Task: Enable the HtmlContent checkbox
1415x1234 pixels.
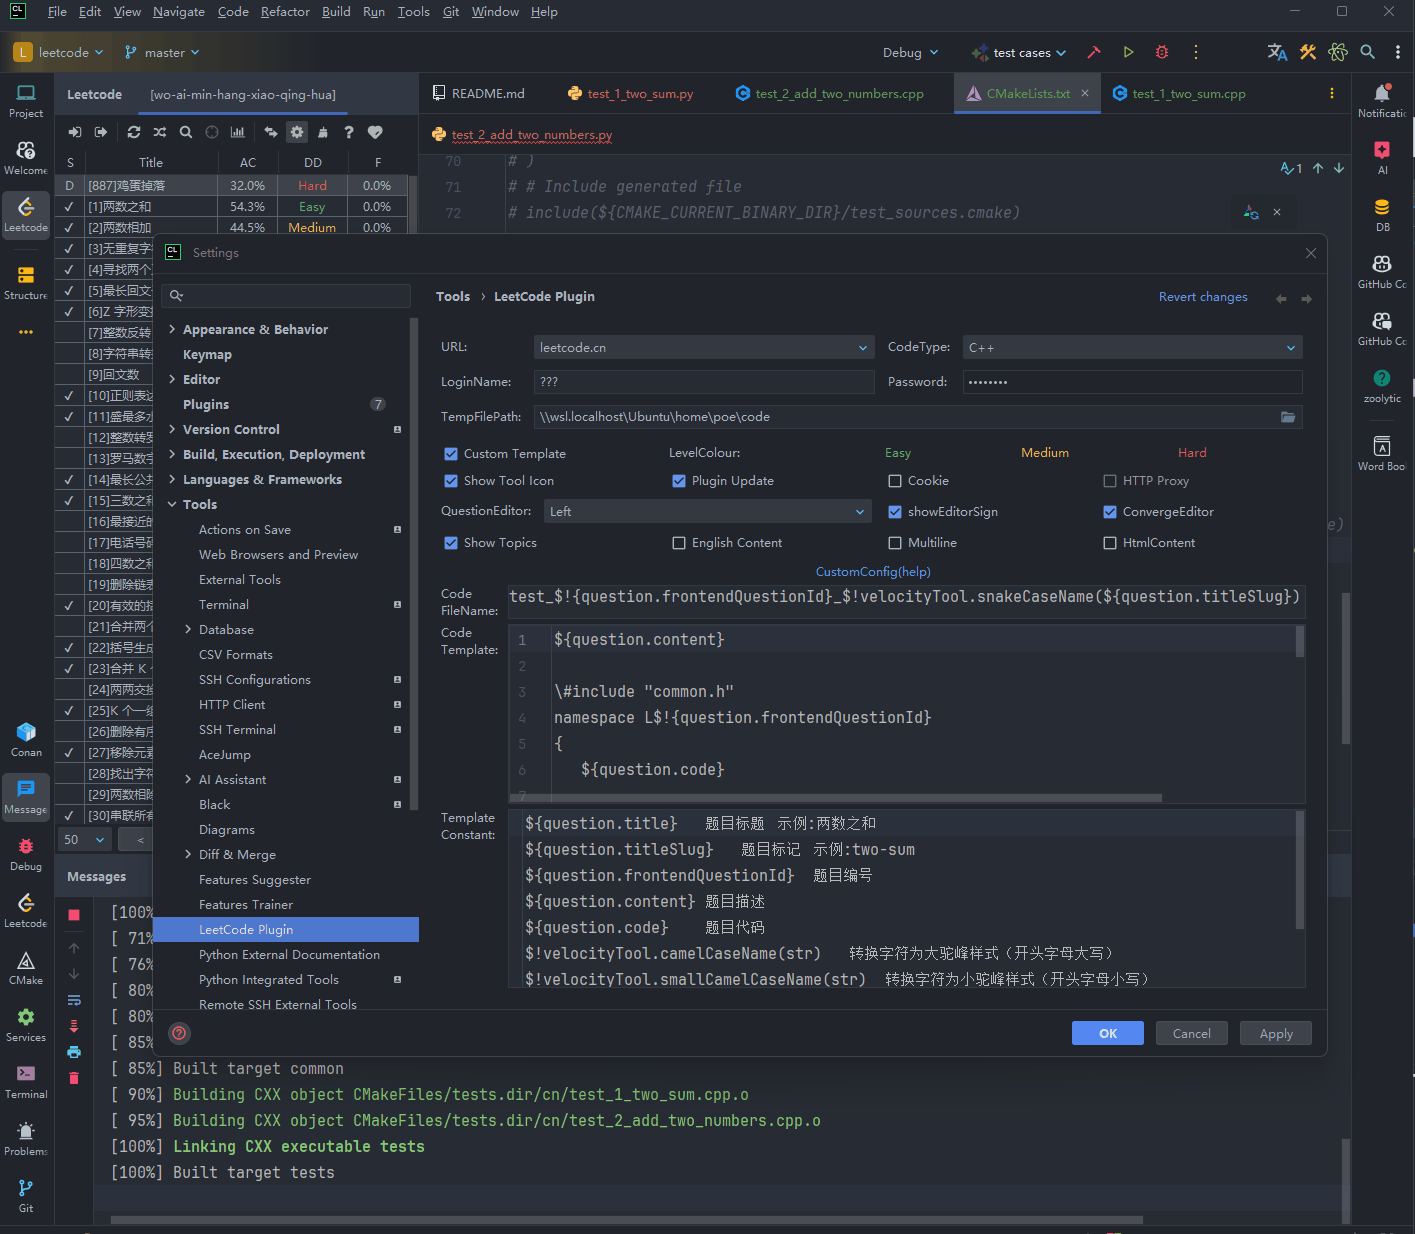Action: click(x=1110, y=543)
